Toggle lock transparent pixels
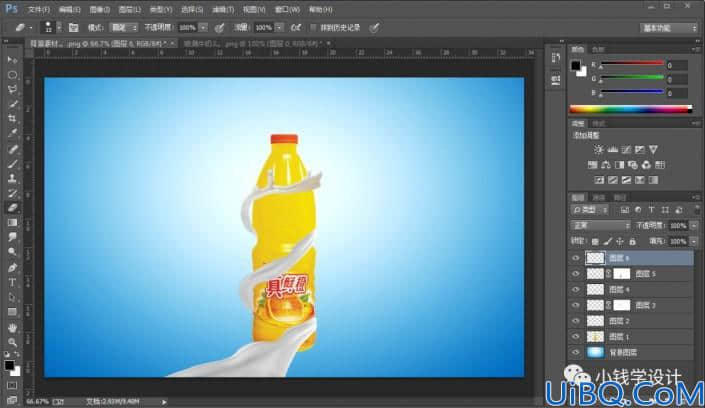 [x=595, y=242]
